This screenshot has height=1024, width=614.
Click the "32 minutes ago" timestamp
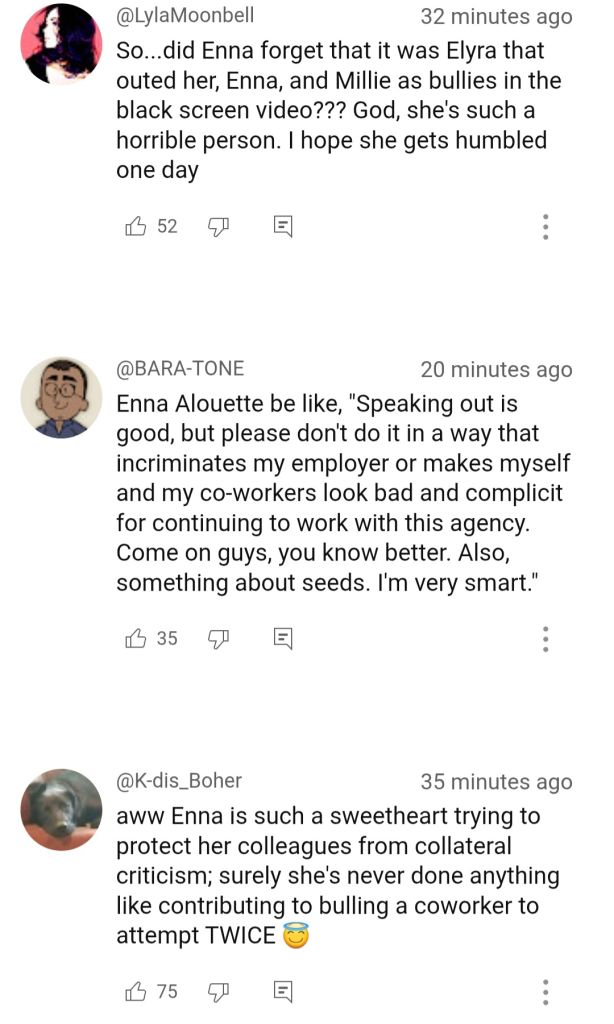[x=496, y=17]
